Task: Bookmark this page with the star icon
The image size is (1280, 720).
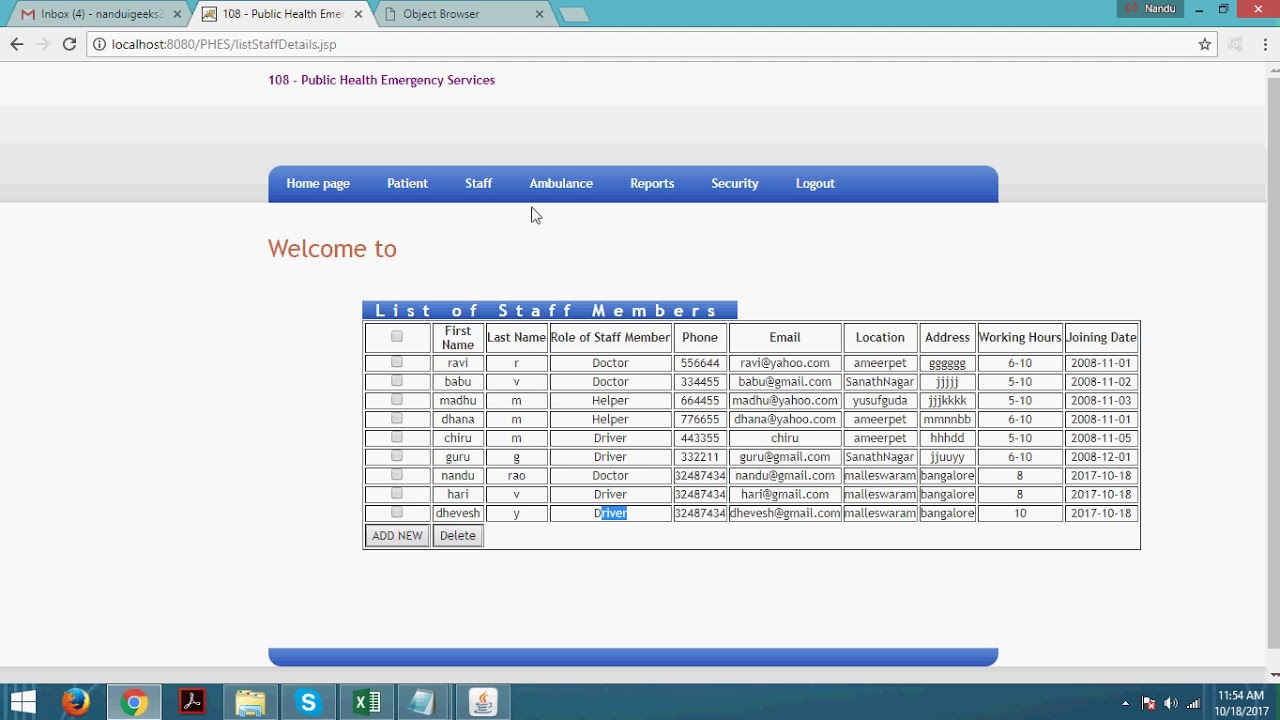Action: tap(1205, 44)
